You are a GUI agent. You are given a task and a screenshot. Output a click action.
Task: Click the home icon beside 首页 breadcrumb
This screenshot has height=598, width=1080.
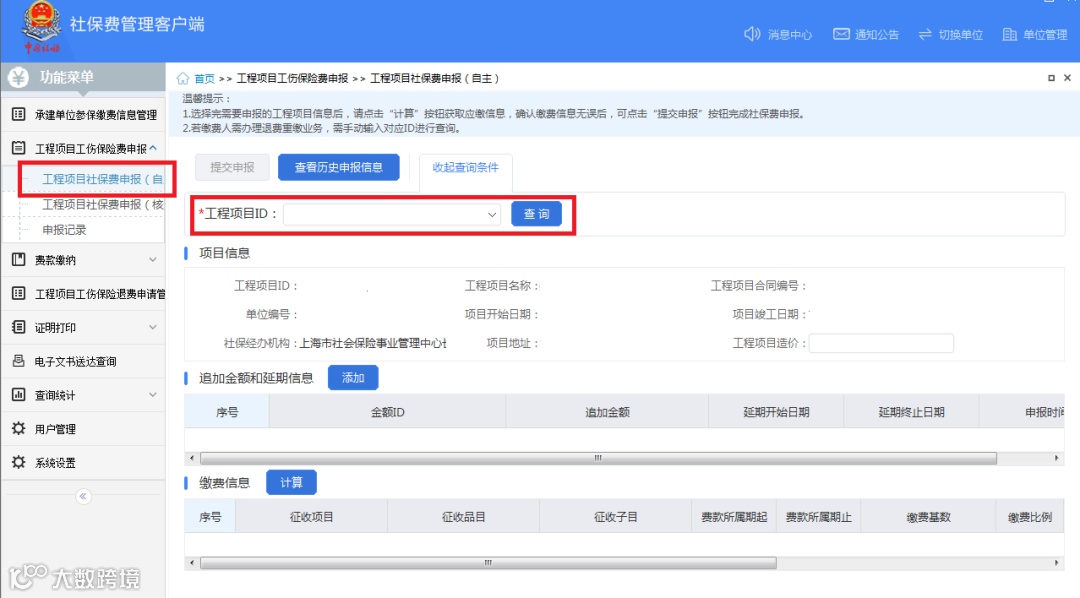(183, 78)
